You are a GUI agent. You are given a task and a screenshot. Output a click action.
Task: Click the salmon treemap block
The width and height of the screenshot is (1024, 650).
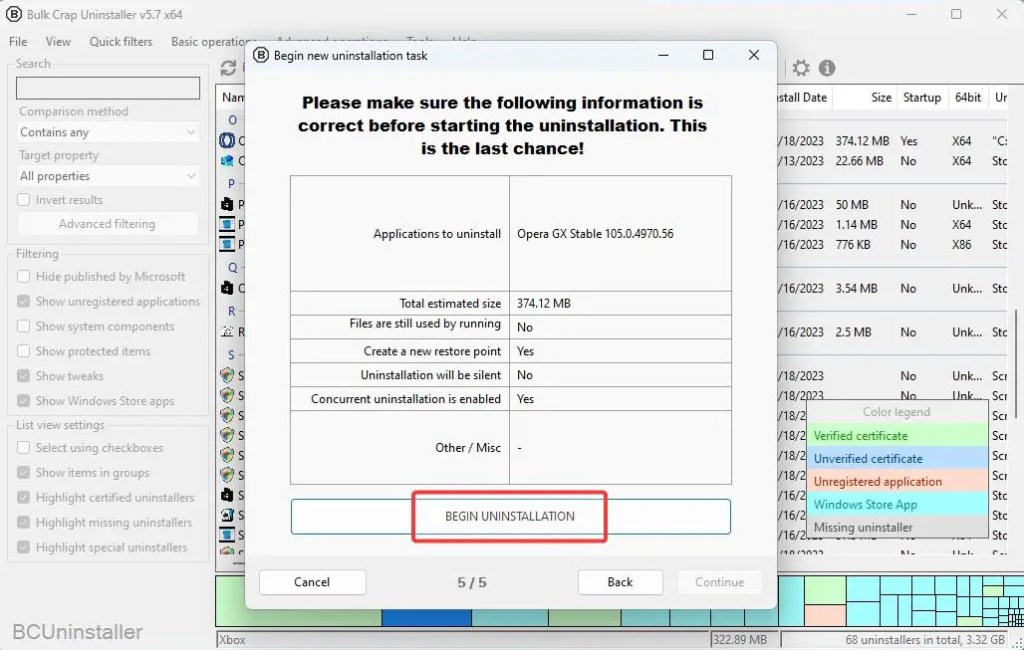(x=825, y=615)
